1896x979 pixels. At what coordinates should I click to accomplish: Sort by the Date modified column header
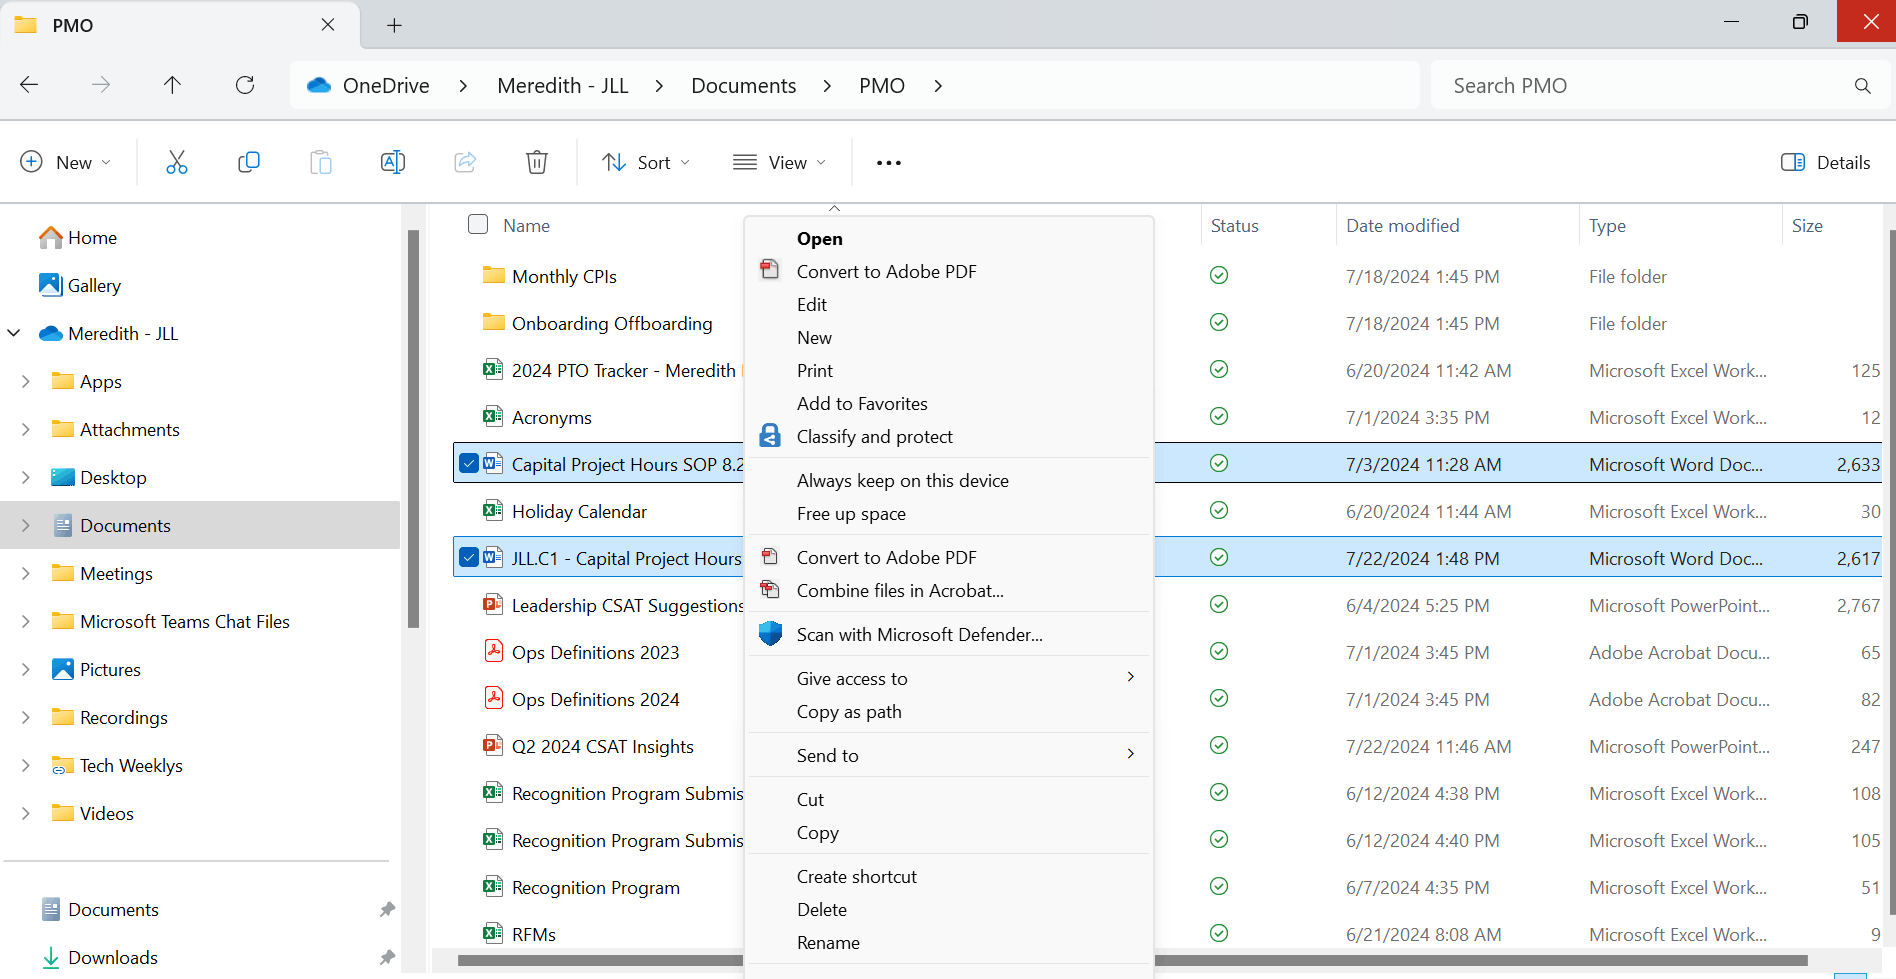(1403, 225)
